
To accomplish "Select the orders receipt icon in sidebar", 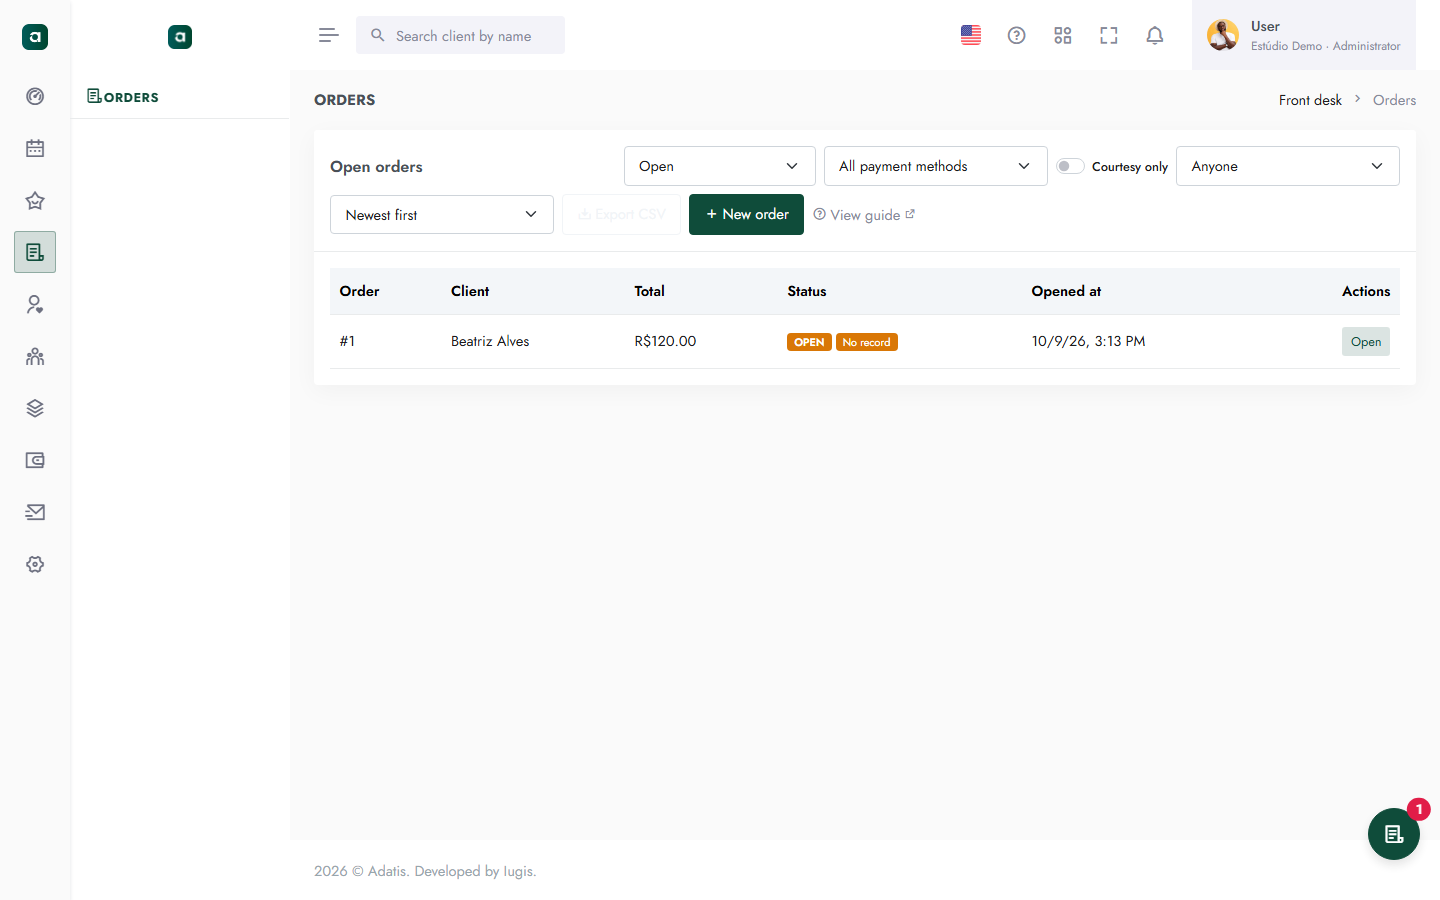I will [35, 252].
